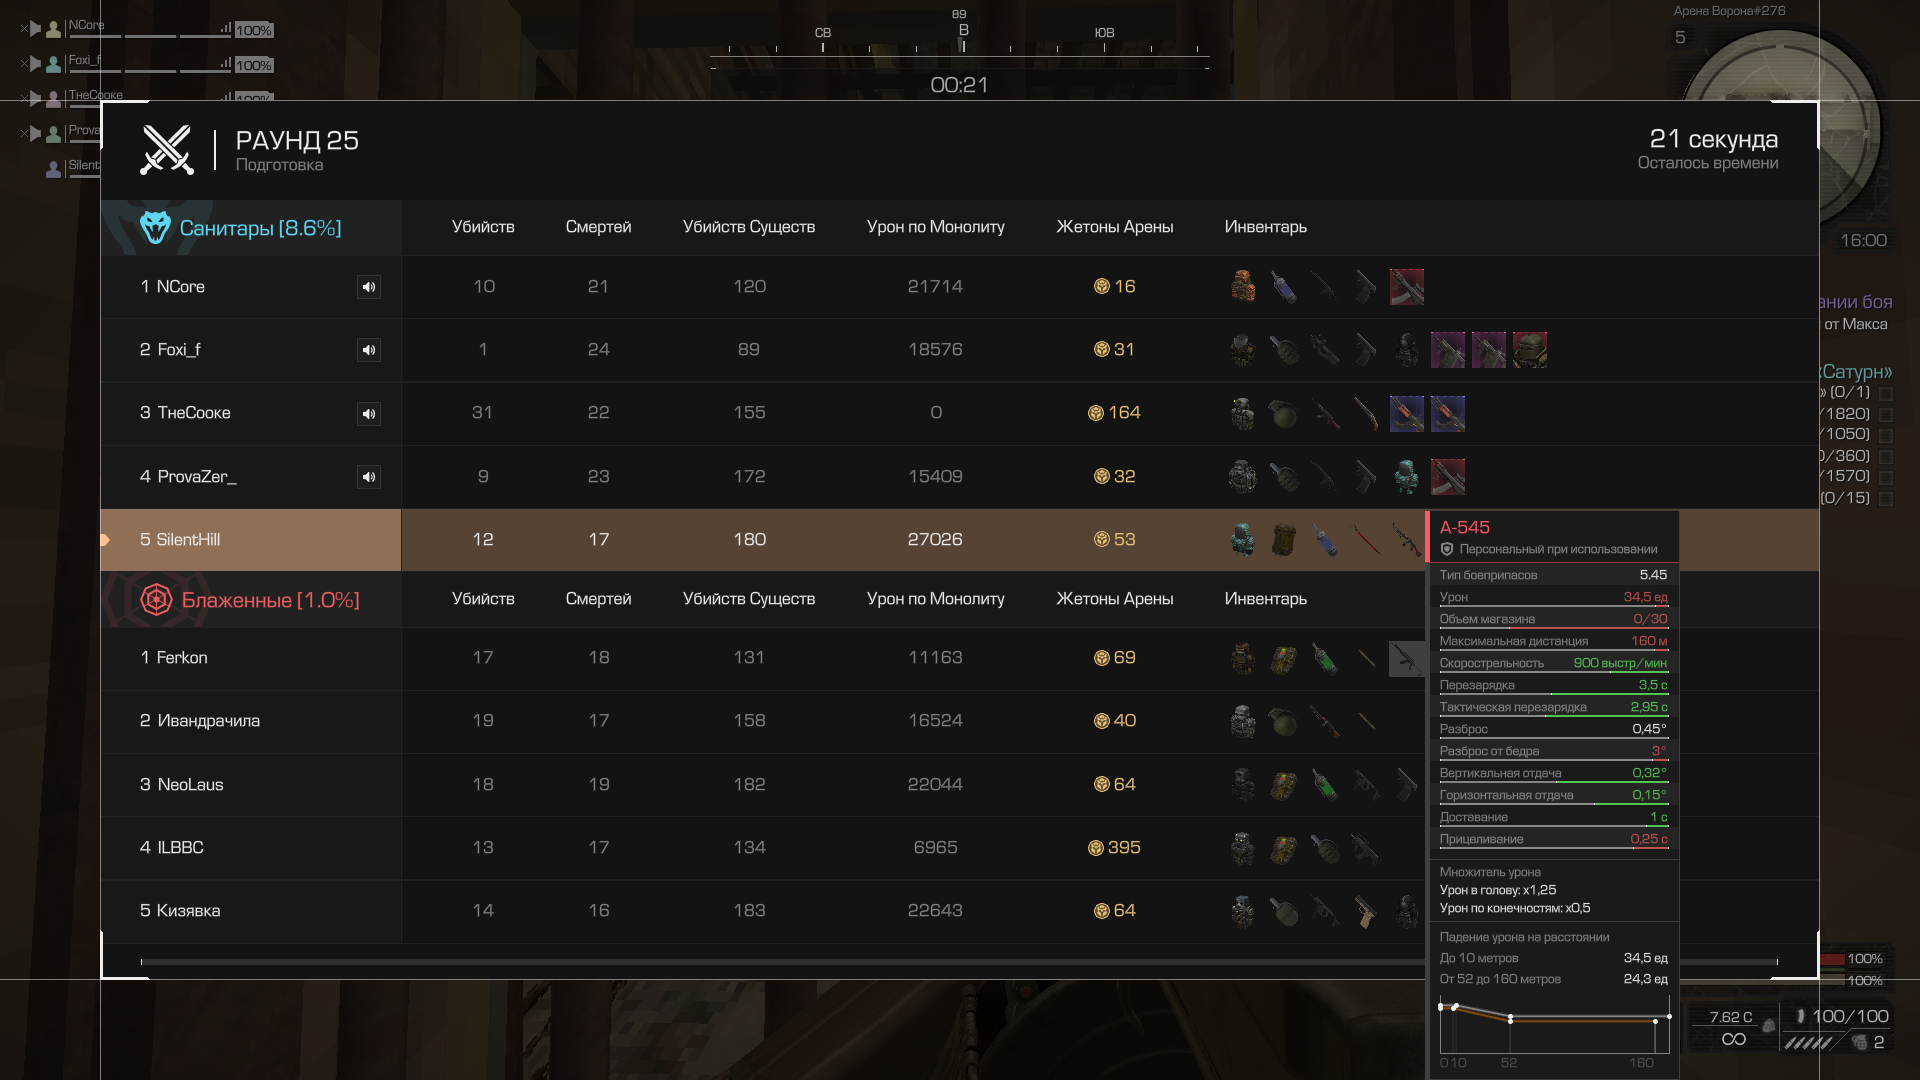Select the Блаженные team emblem icon
This screenshot has width=1920, height=1080.
click(156, 600)
